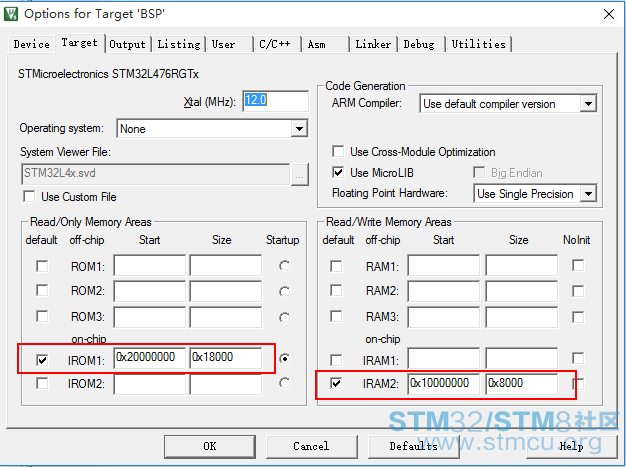Click the IRAM1 Start field

click(444, 358)
